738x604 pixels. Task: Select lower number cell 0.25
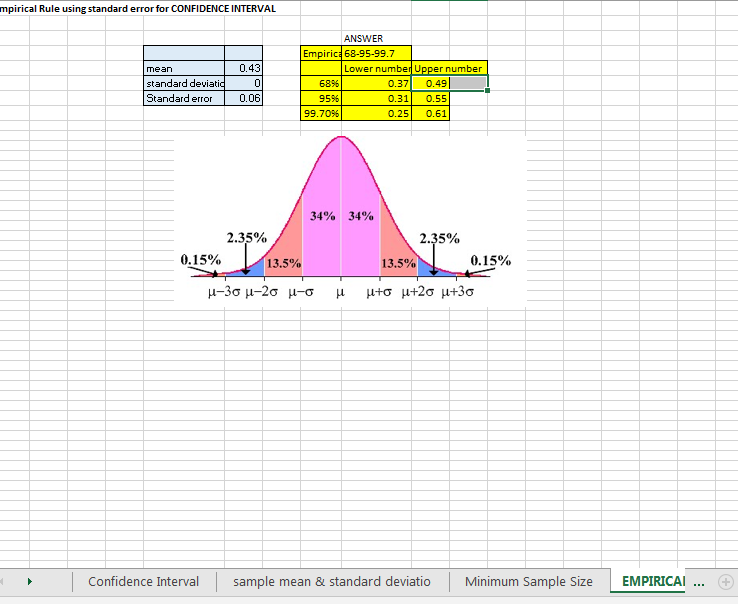click(x=376, y=113)
